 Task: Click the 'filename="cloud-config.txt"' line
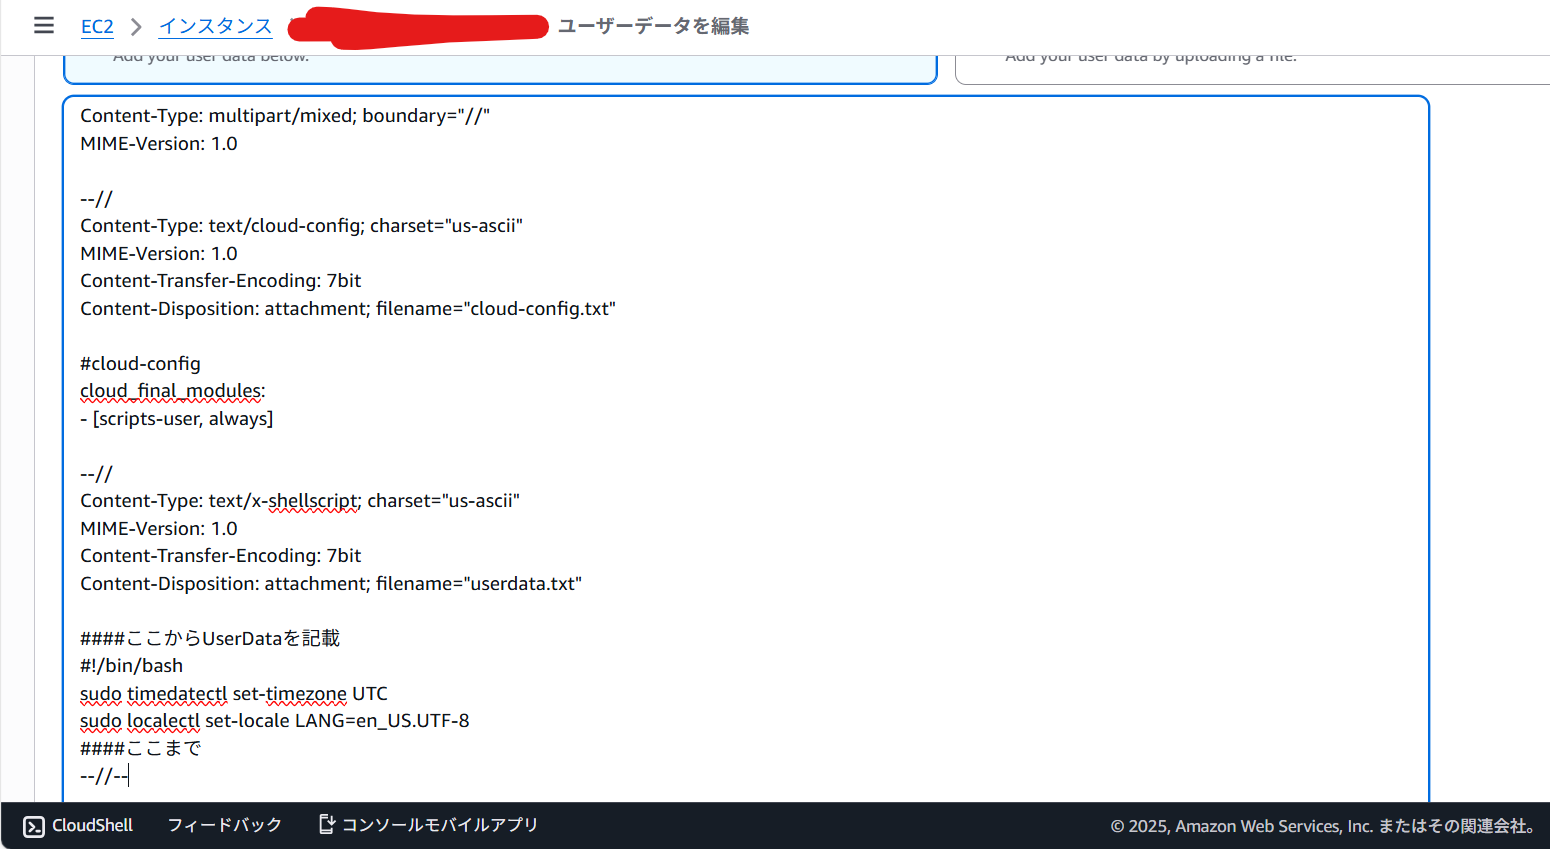click(x=348, y=309)
